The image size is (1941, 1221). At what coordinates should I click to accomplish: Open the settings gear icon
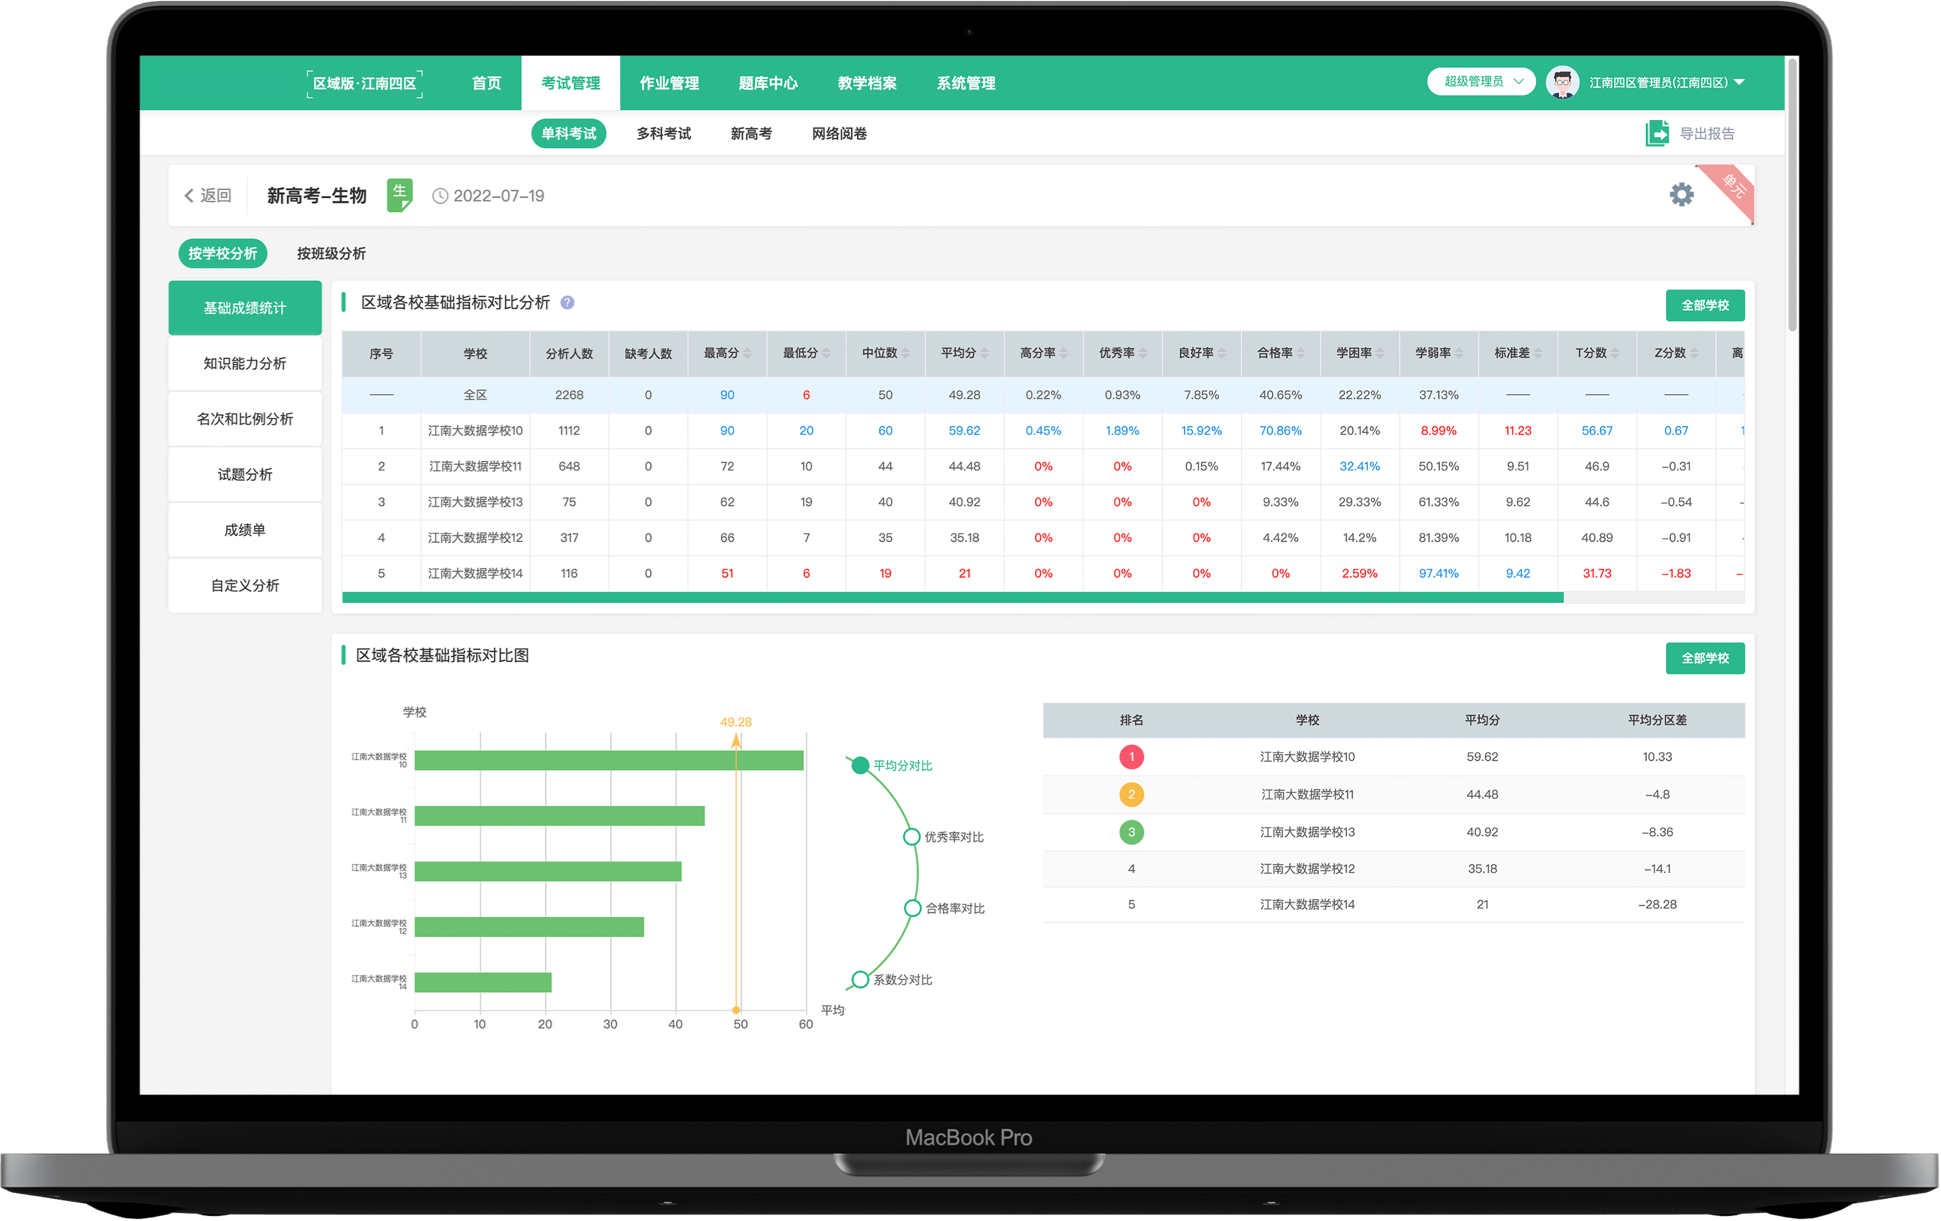click(x=1681, y=195)
